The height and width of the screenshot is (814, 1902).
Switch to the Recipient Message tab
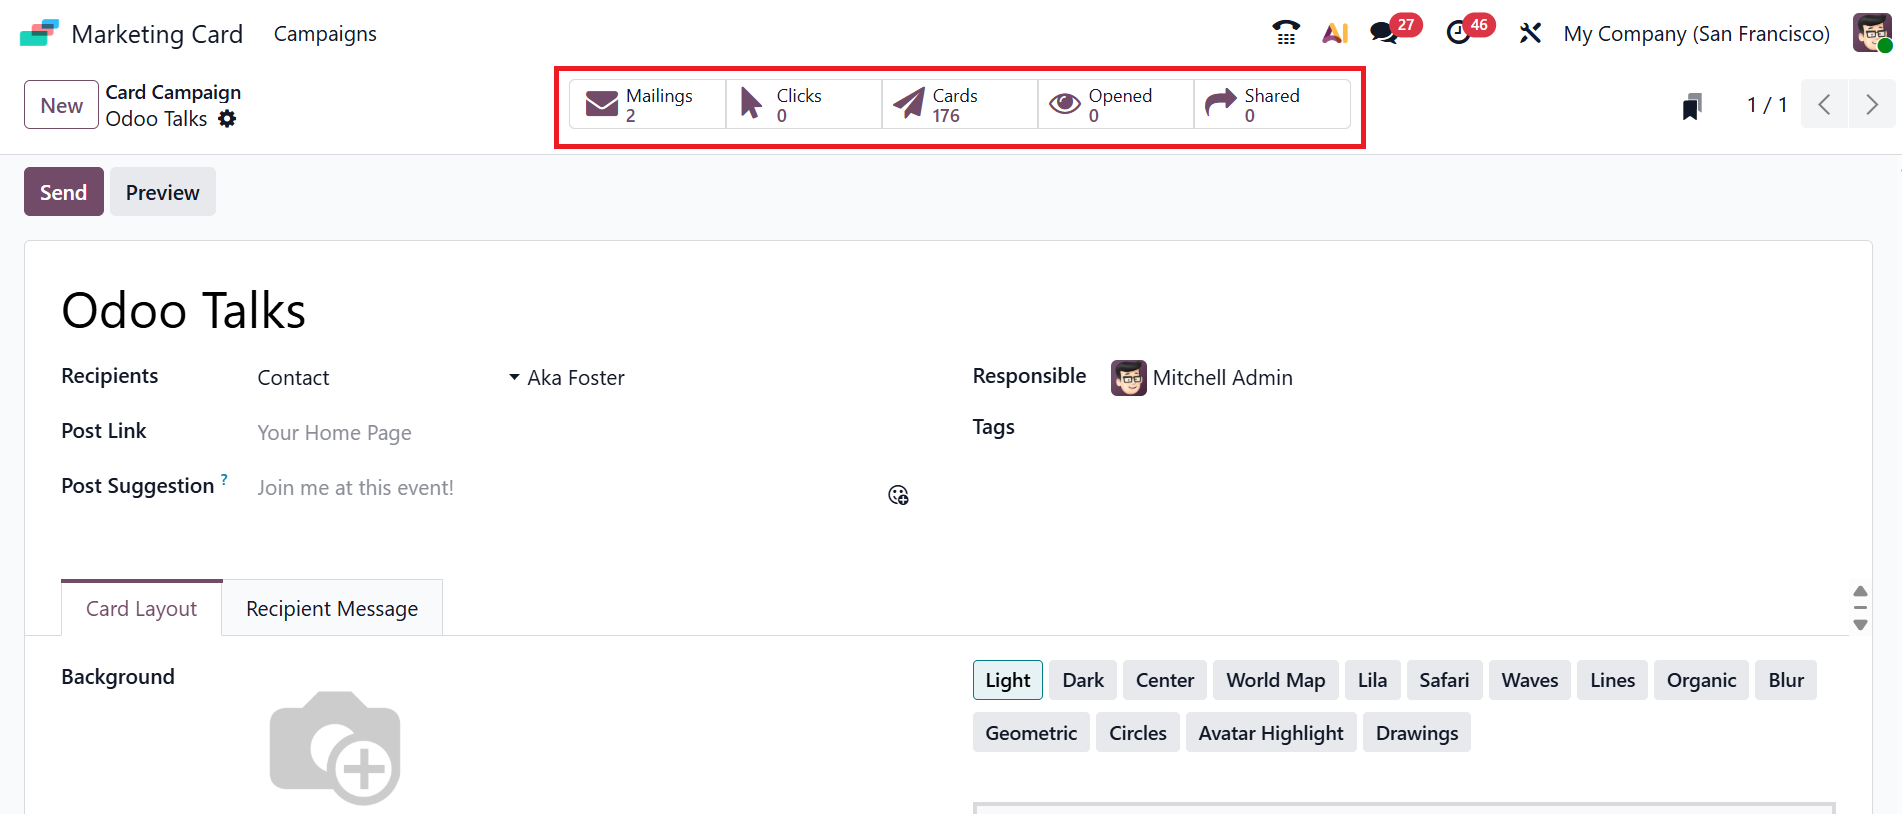(x=332, y=608)
